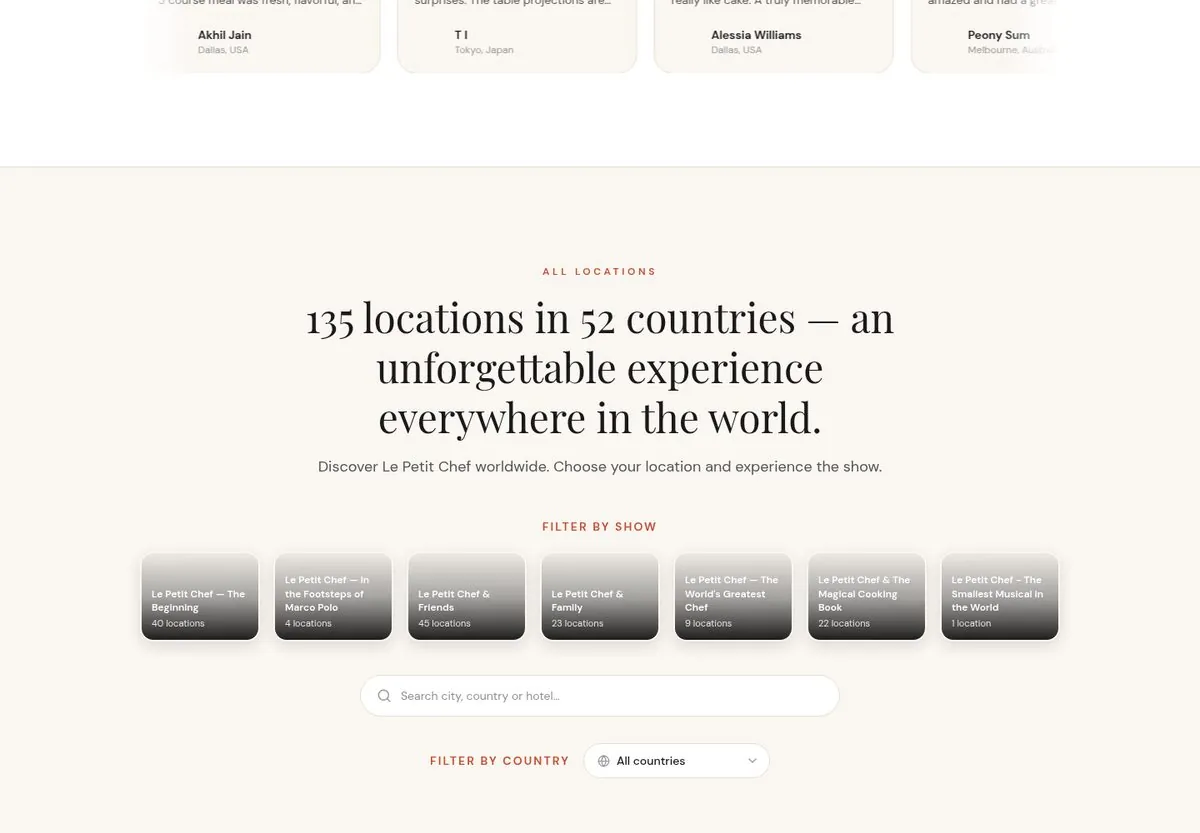Click the search city, country or hotel field
The height and width of the screenshot is (833, 1200).
pyautogui.click(x=600, y=696)
